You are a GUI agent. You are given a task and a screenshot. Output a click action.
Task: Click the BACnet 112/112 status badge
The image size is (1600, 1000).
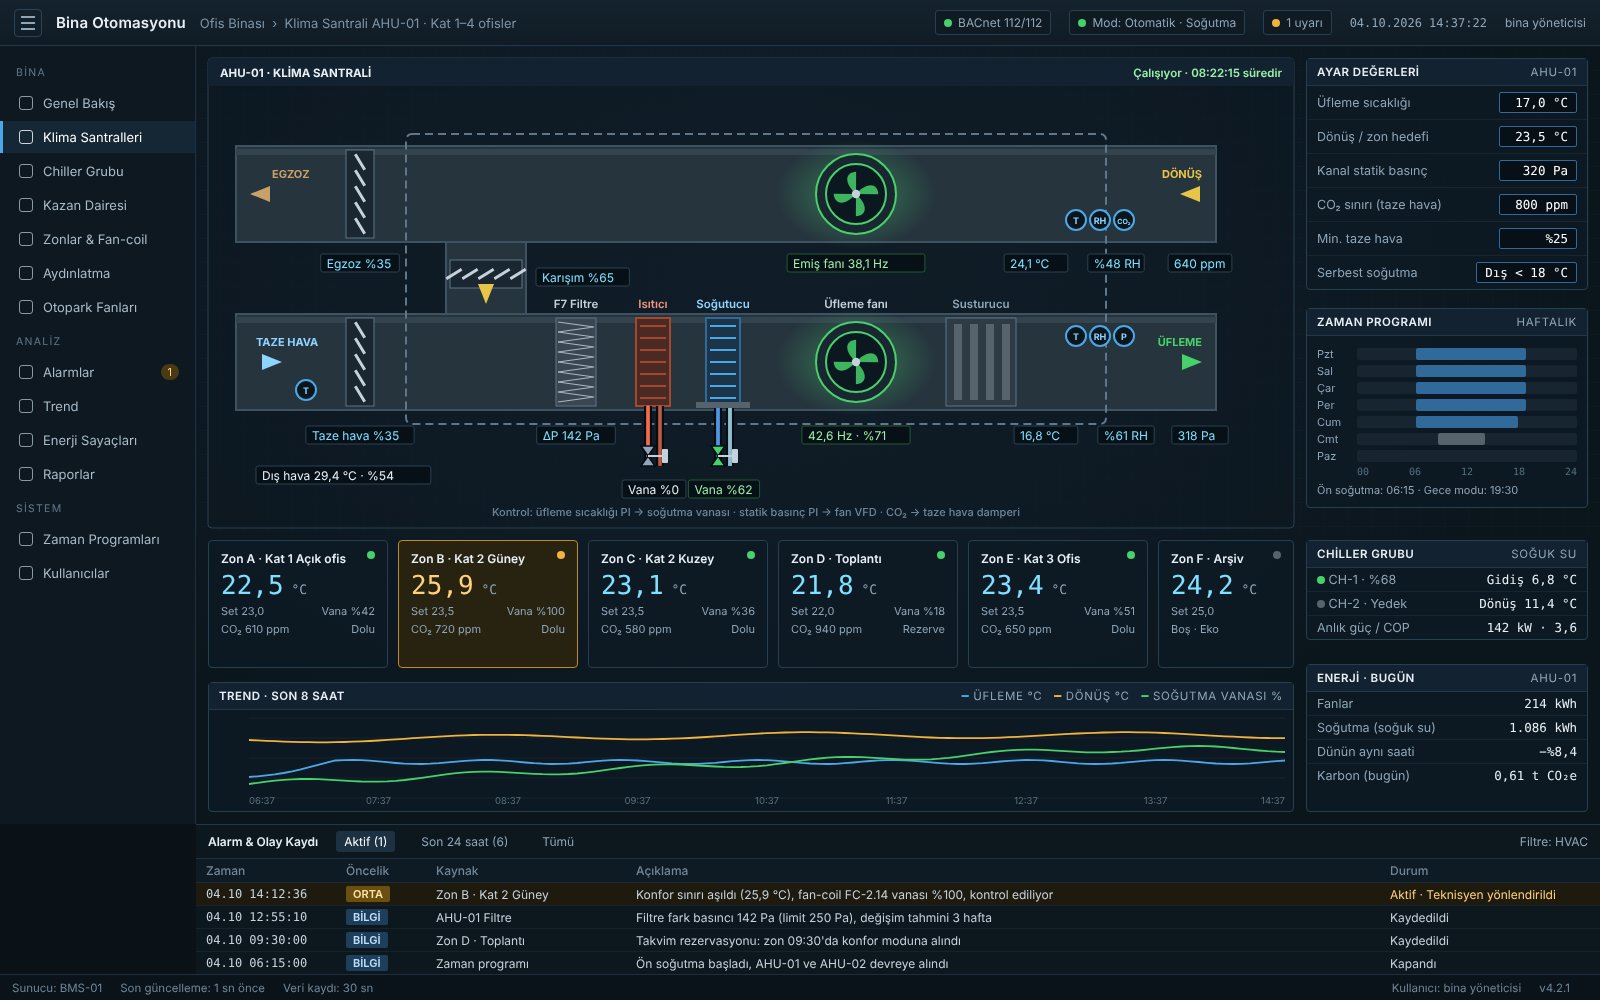pos(993,22)
